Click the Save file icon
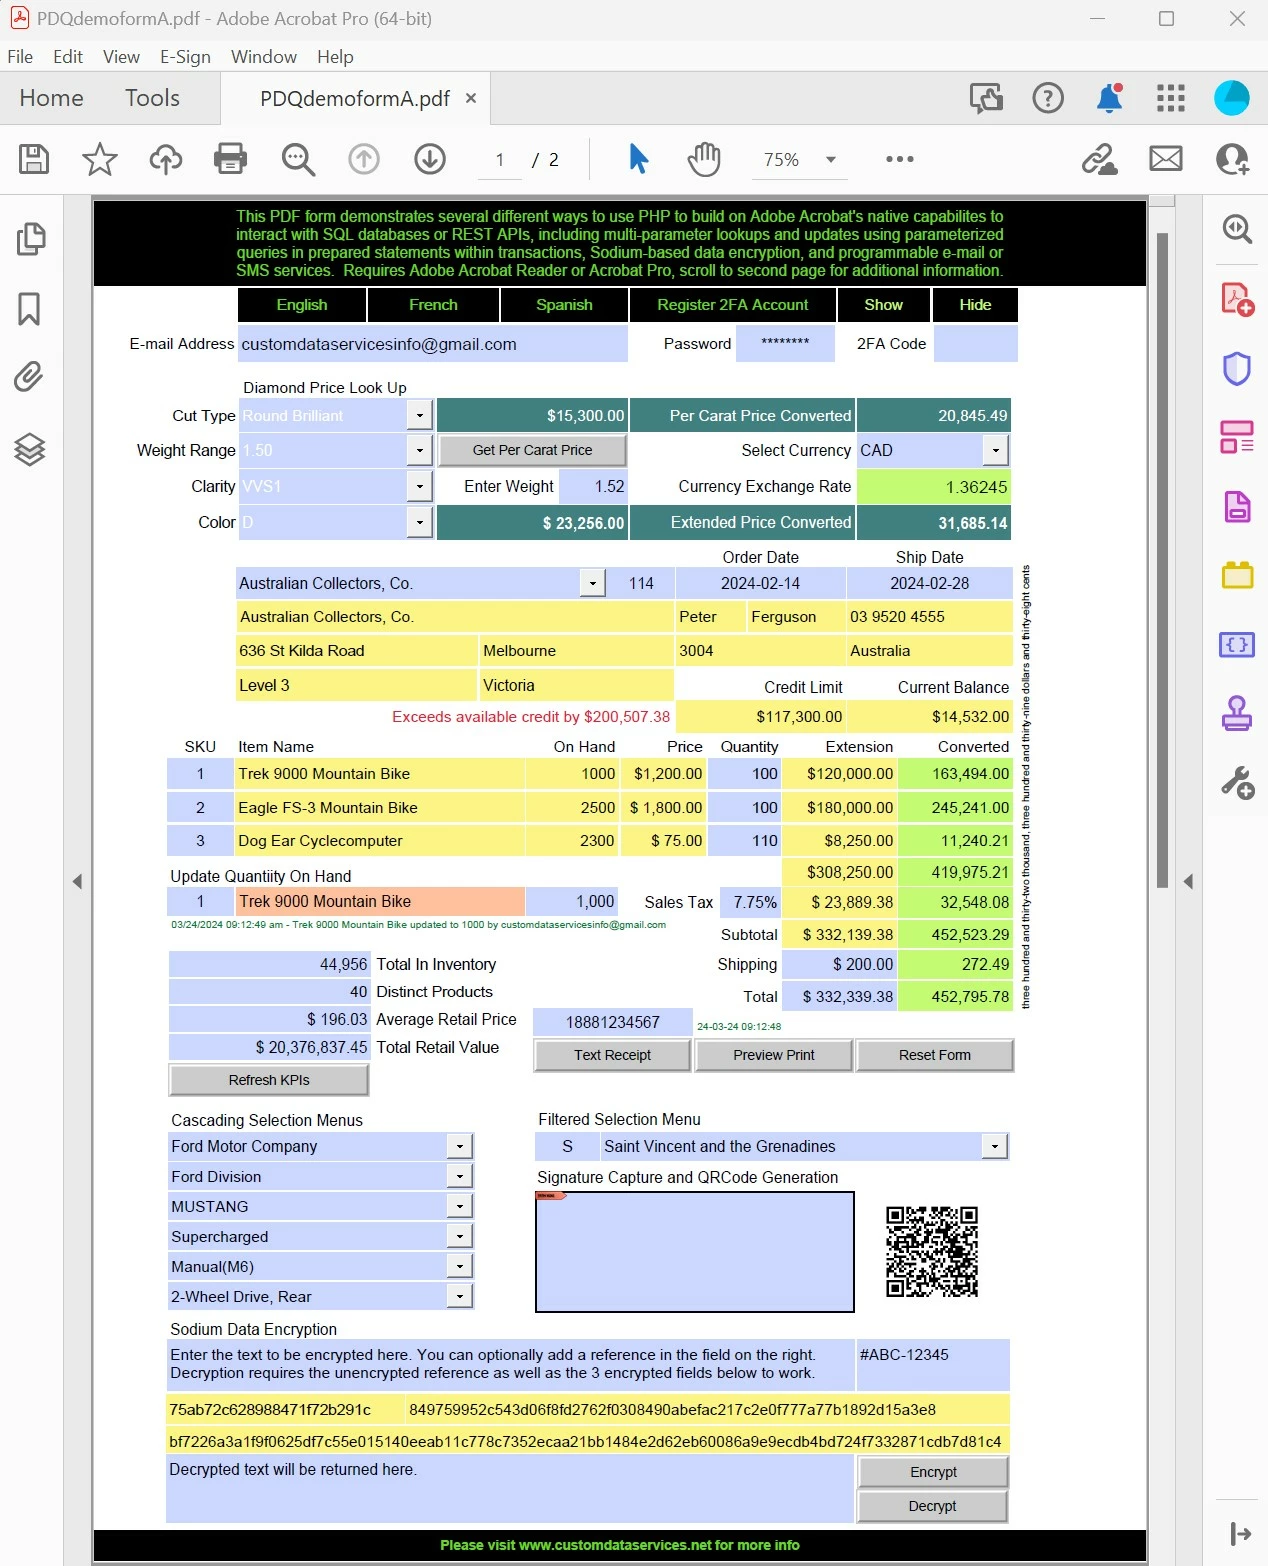Viewport: 1268px width, 1566px height. [x=34, y=159]
